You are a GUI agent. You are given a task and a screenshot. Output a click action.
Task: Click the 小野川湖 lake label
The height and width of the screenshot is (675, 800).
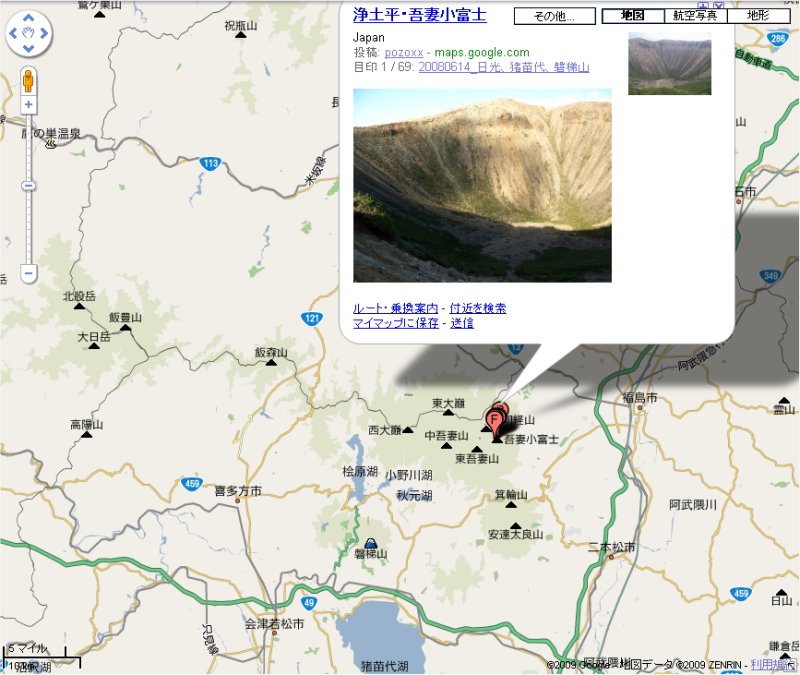(x=409, y=475)
